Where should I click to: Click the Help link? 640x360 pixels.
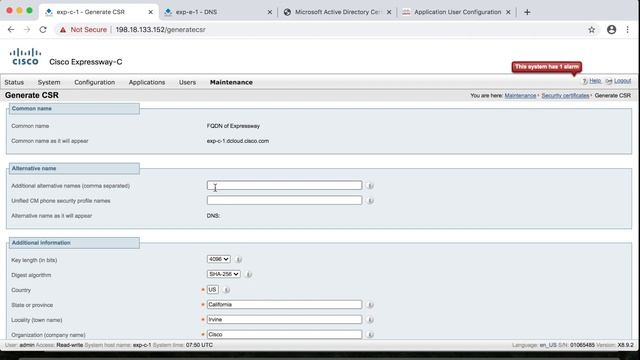(x=595, y=81)
